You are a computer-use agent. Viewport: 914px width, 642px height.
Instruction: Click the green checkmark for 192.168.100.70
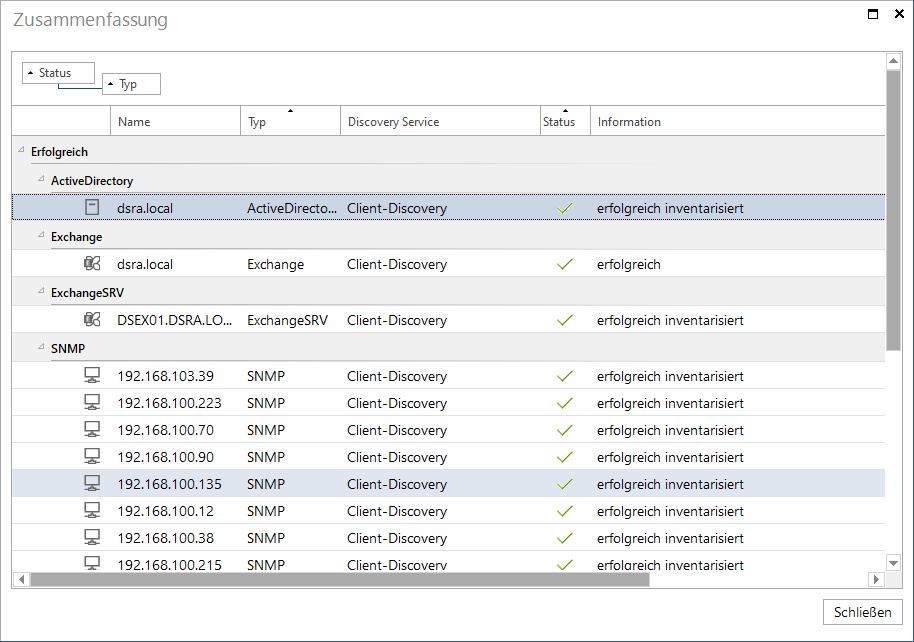coord(564,430)
